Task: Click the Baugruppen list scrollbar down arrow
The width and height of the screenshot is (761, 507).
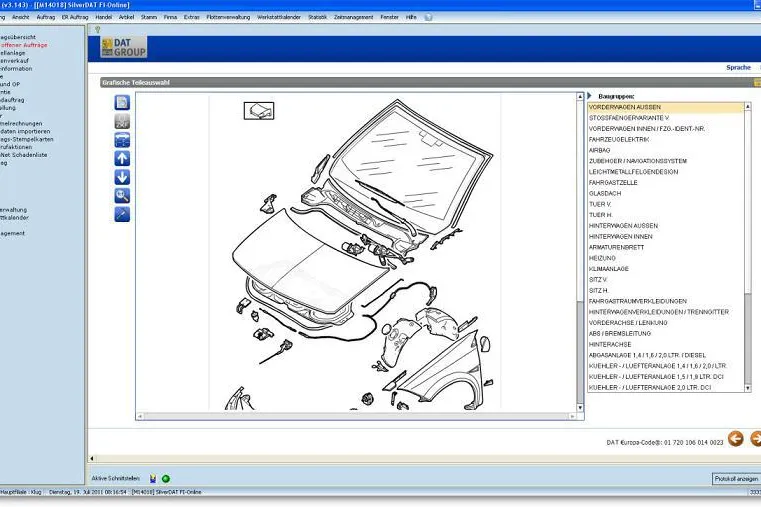Action: [x=747, y=388]
